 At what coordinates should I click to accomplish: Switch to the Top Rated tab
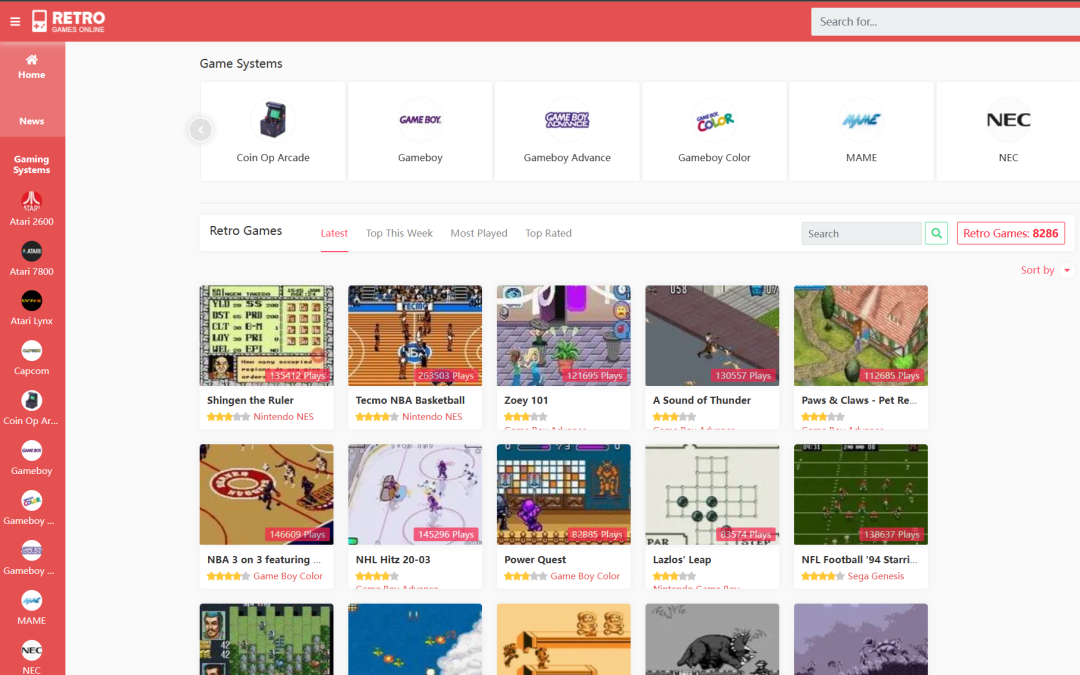click(548, 233)
